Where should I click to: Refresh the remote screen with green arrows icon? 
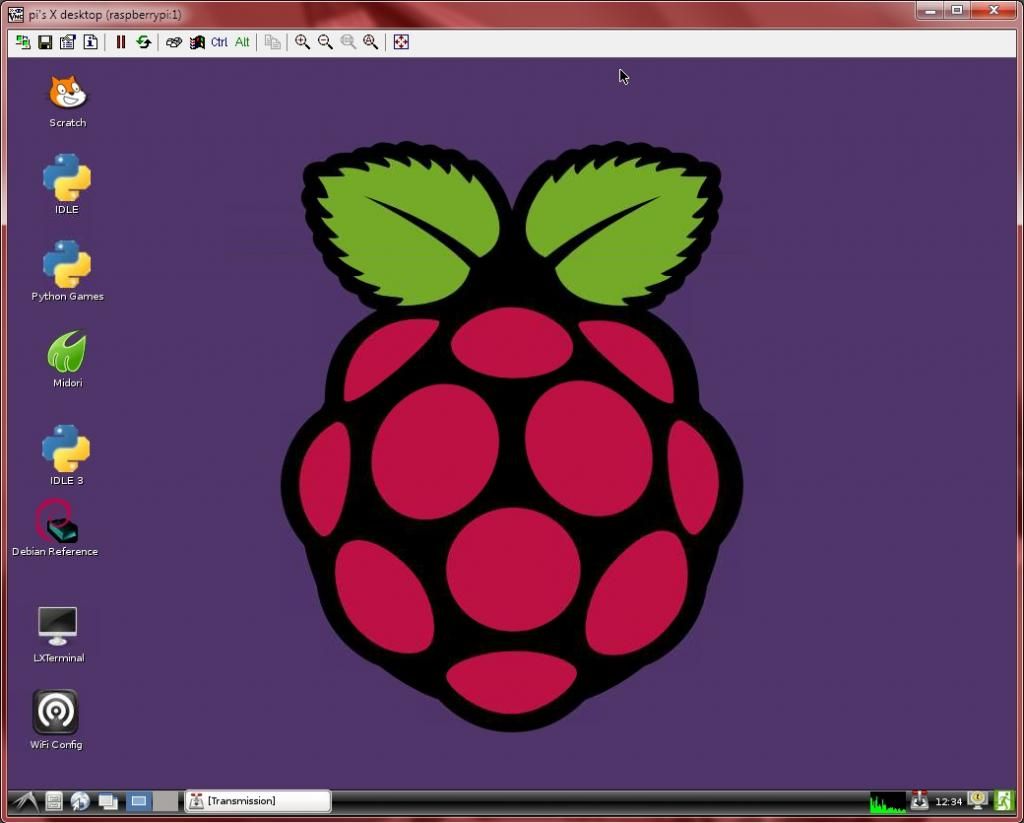(143, 42)
